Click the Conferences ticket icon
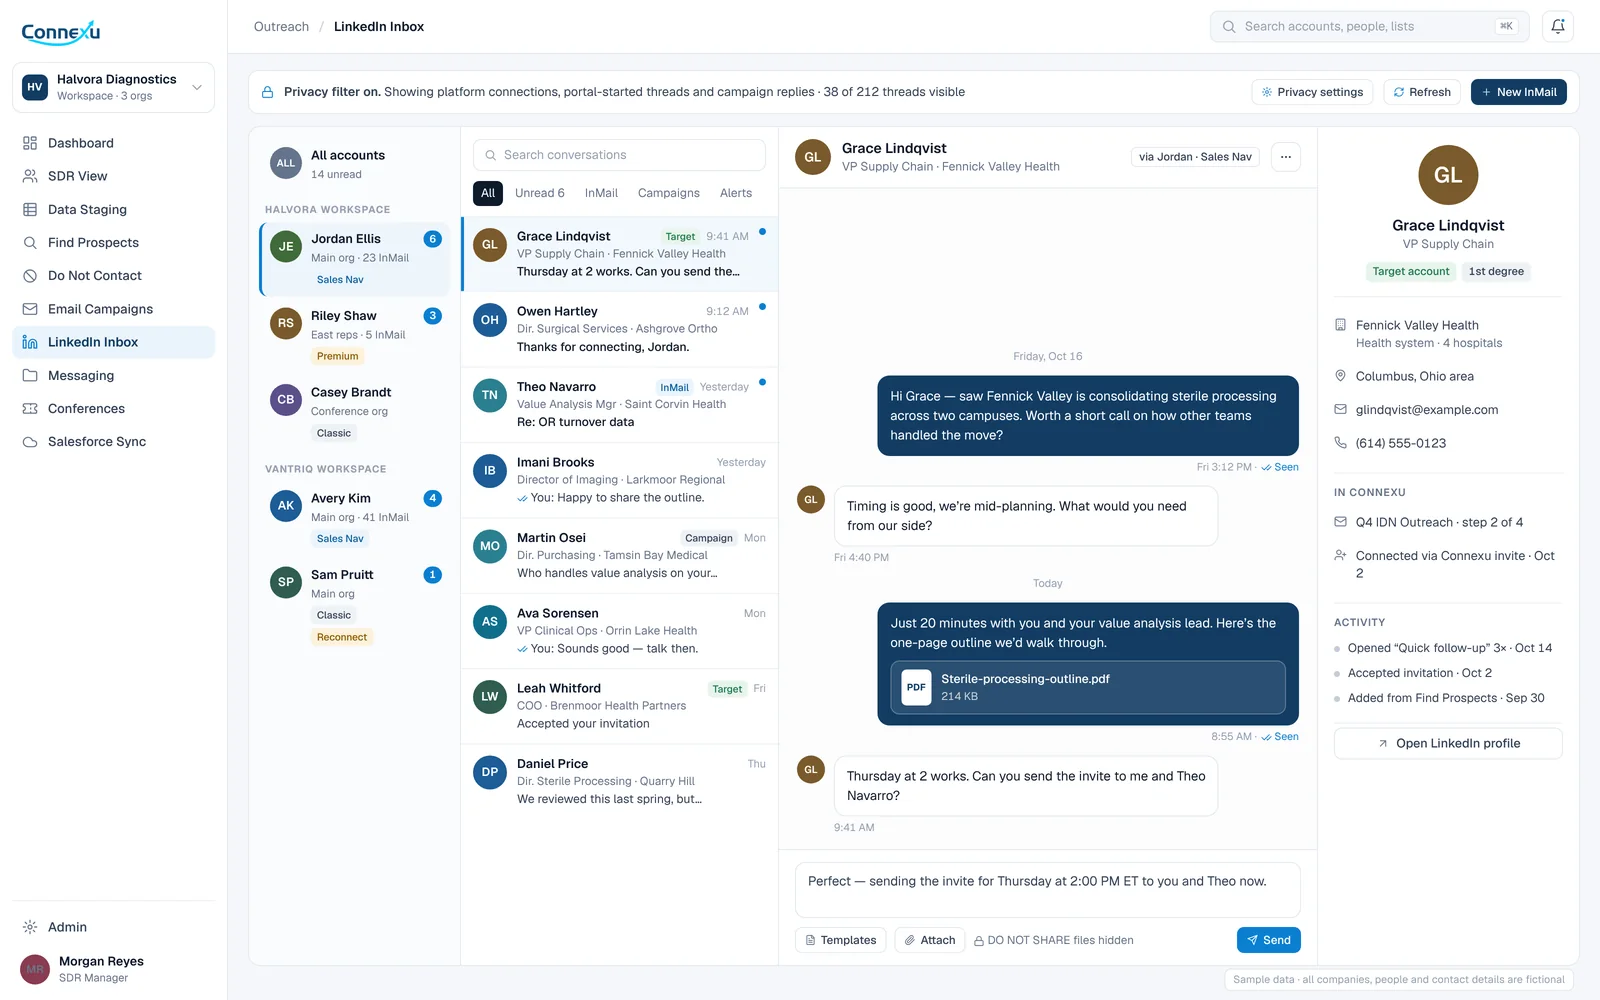This screenshot has height=1000, width=1600. click(30, 409)
